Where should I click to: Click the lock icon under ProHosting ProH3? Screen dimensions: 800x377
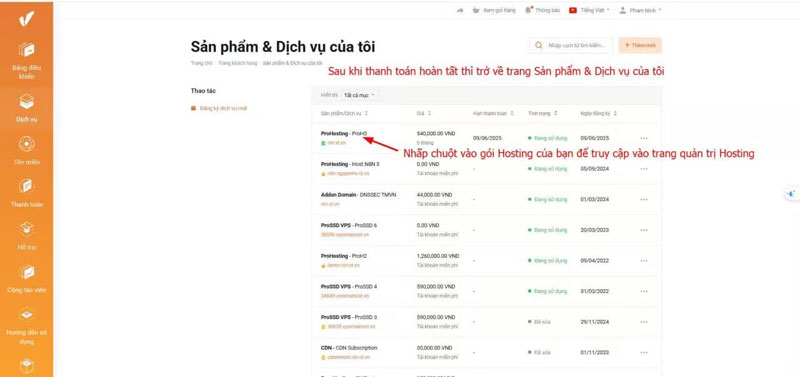(x=323, y=143)
